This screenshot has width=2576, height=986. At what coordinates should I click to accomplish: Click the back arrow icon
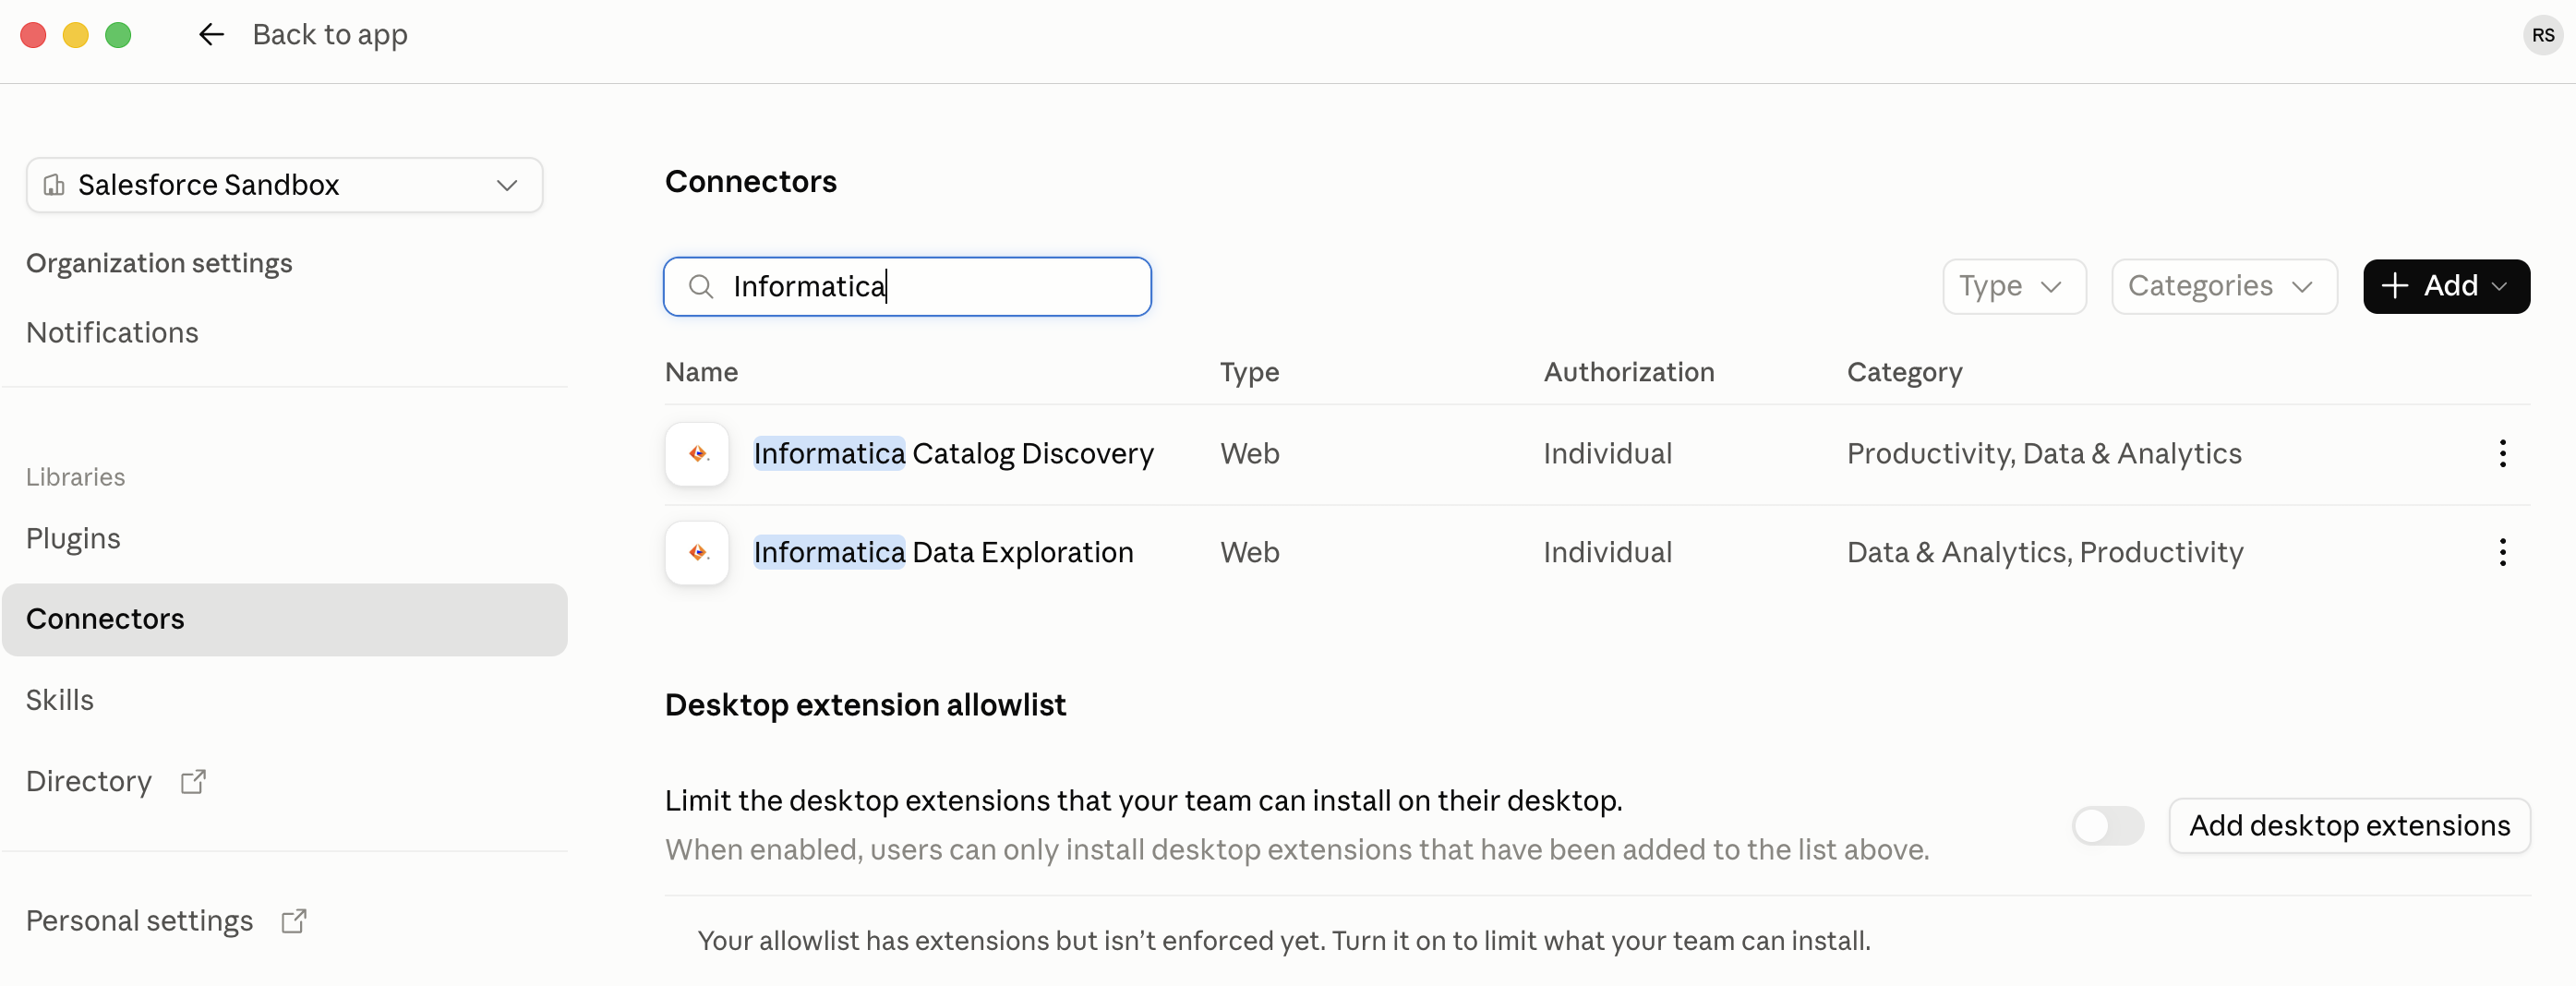tap(211, 35)
